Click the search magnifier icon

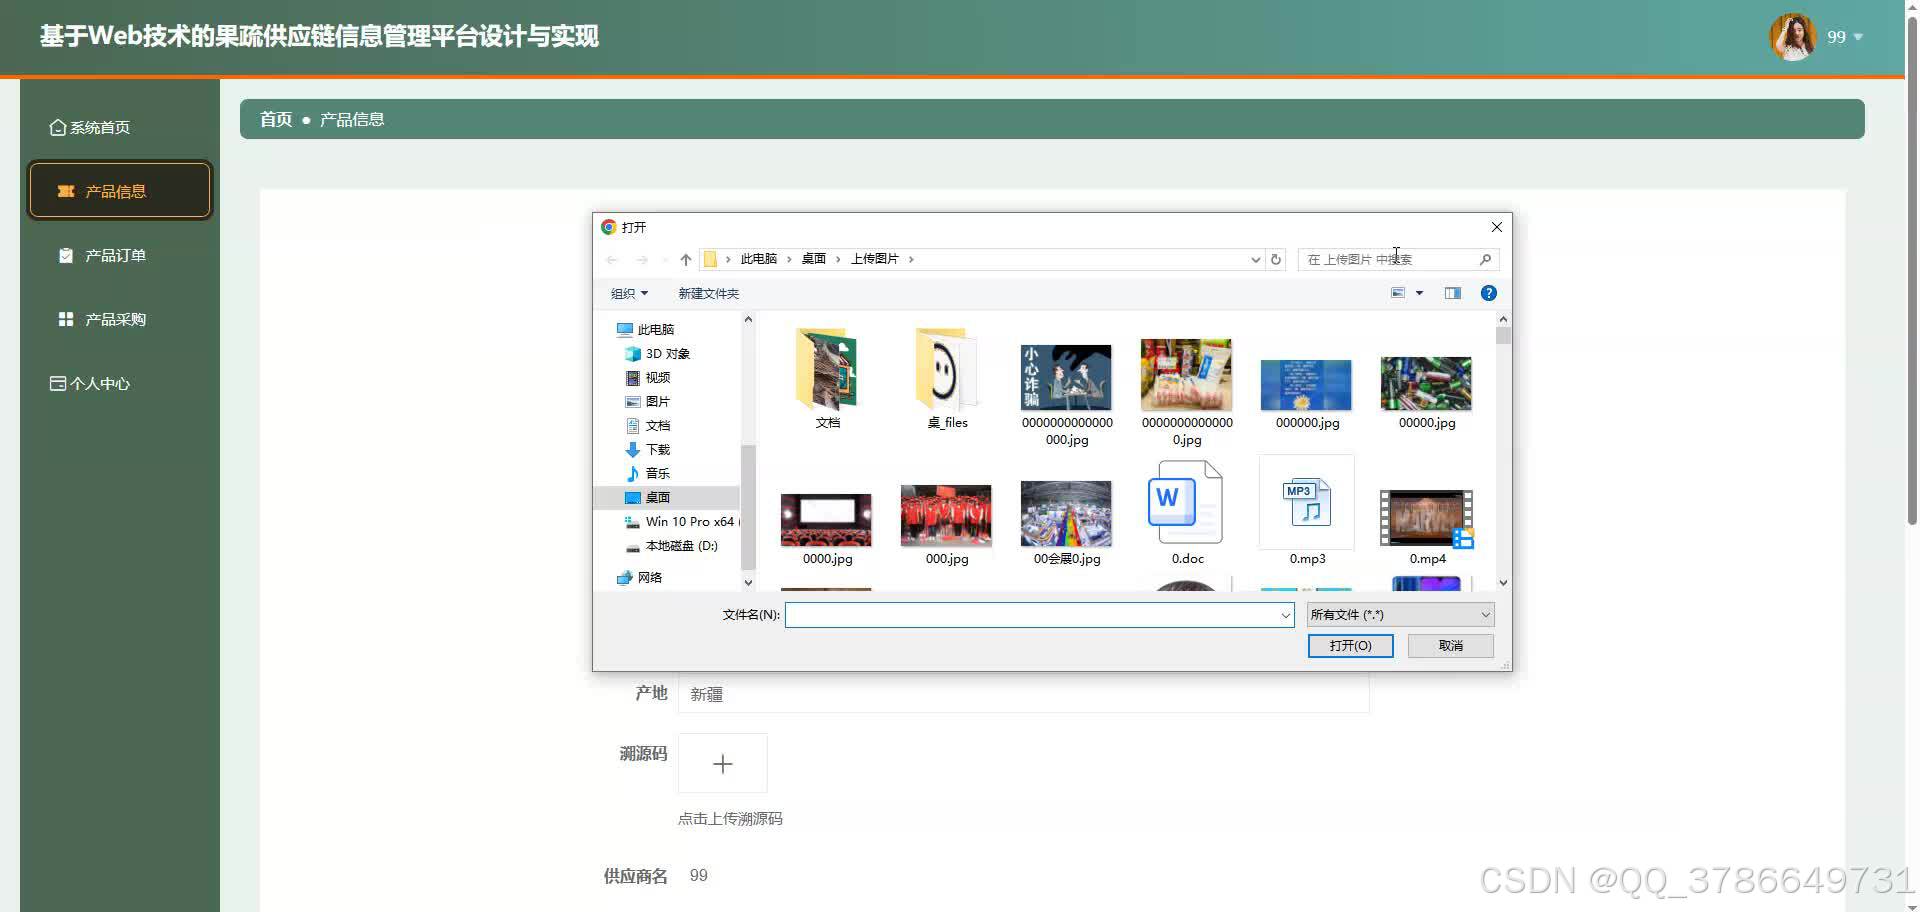1485,259
